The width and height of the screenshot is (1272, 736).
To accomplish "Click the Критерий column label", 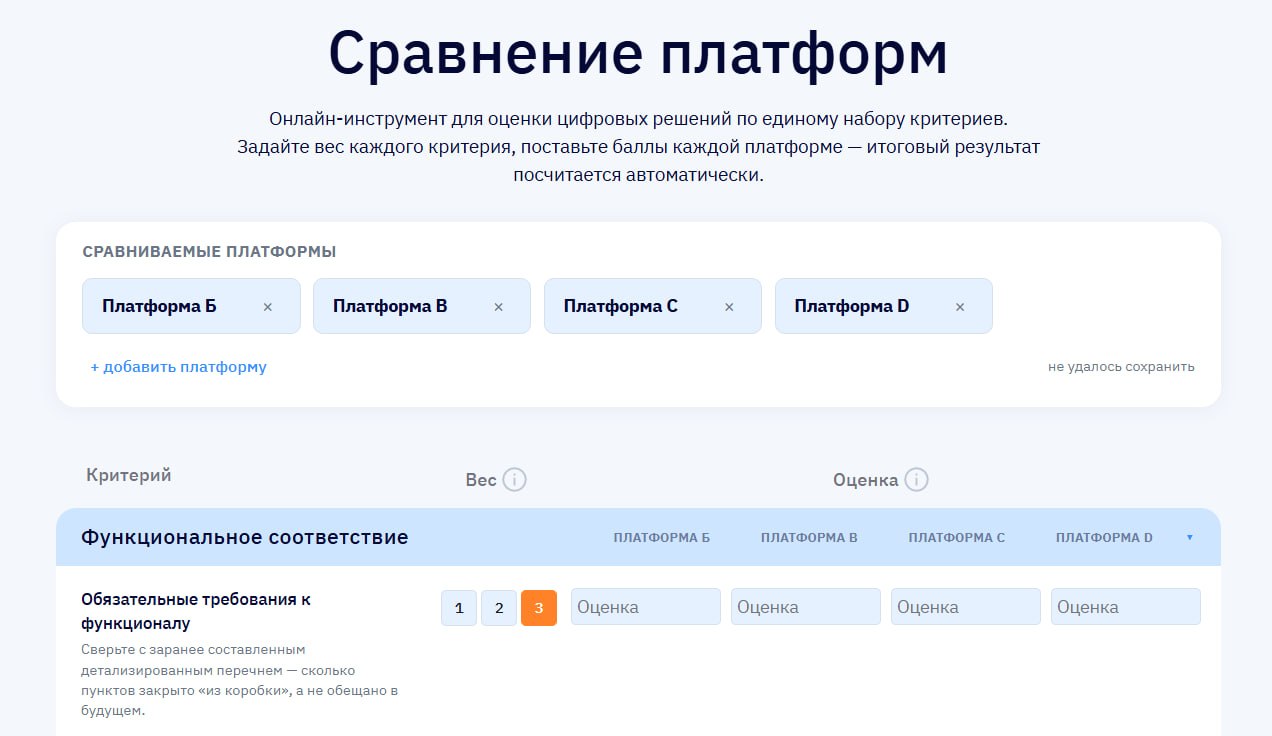I will [129, 476].
